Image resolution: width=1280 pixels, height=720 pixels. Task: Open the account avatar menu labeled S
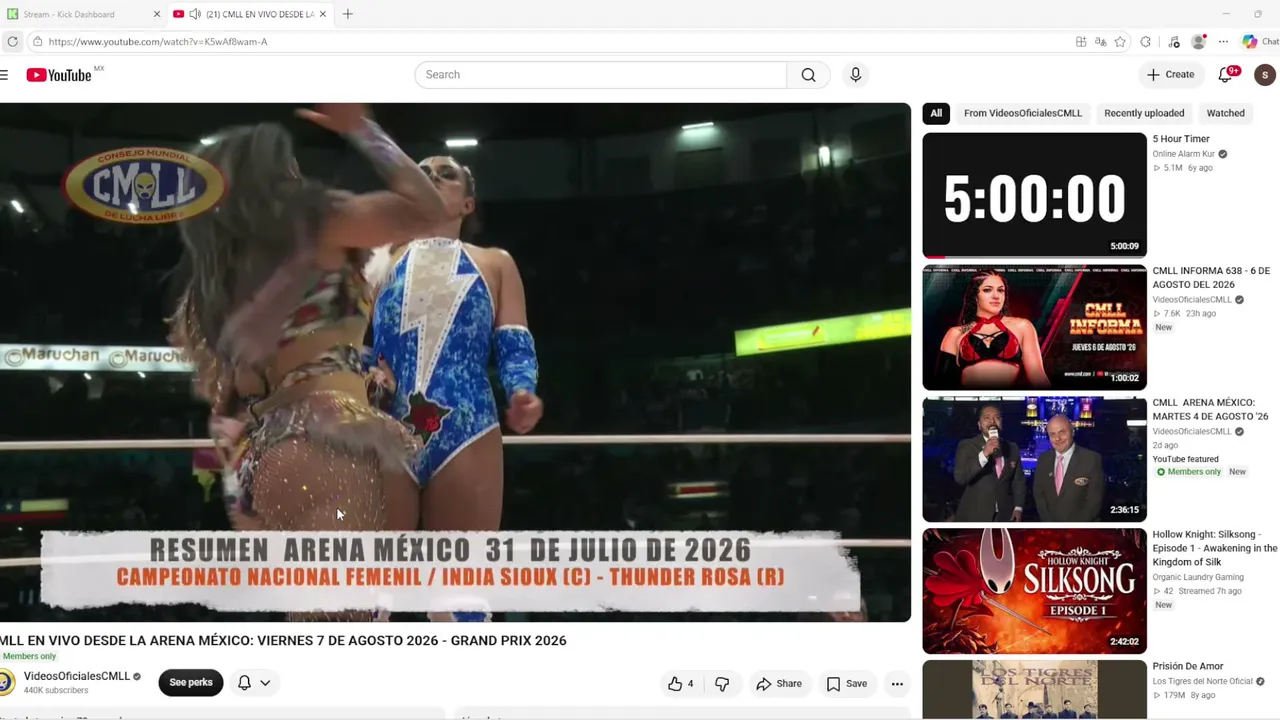point(1265,75)
